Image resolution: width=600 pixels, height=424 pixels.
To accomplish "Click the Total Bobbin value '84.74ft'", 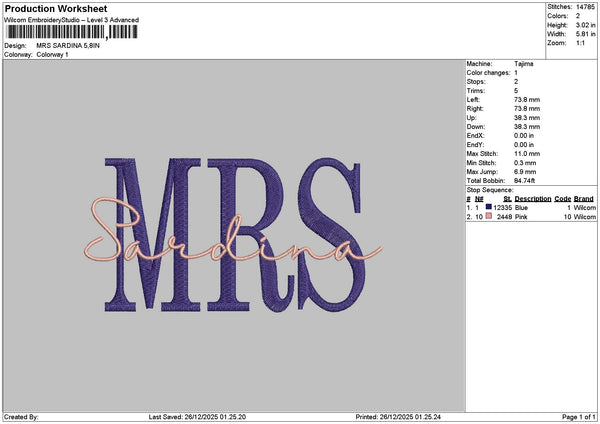I will (x=525, y=181).
